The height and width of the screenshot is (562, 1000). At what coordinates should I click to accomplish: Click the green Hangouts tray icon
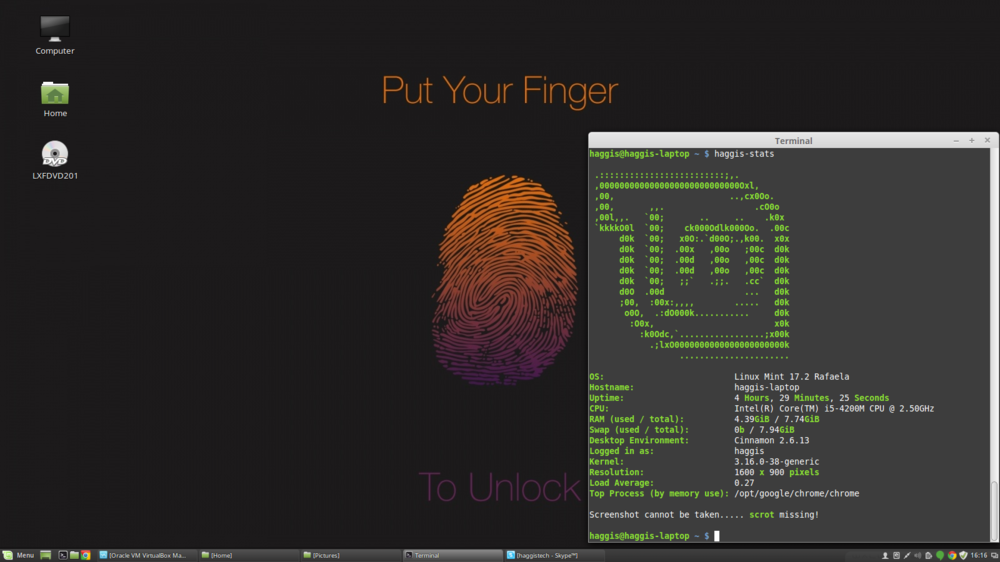[940, 556]
